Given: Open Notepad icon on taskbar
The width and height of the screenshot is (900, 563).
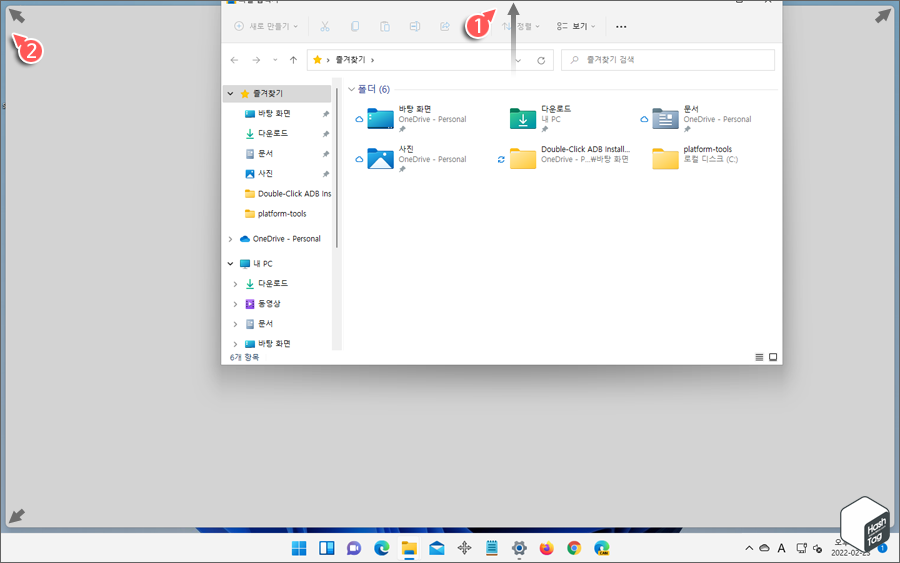Looking at the screenshot, I should (x=492, y=548).
